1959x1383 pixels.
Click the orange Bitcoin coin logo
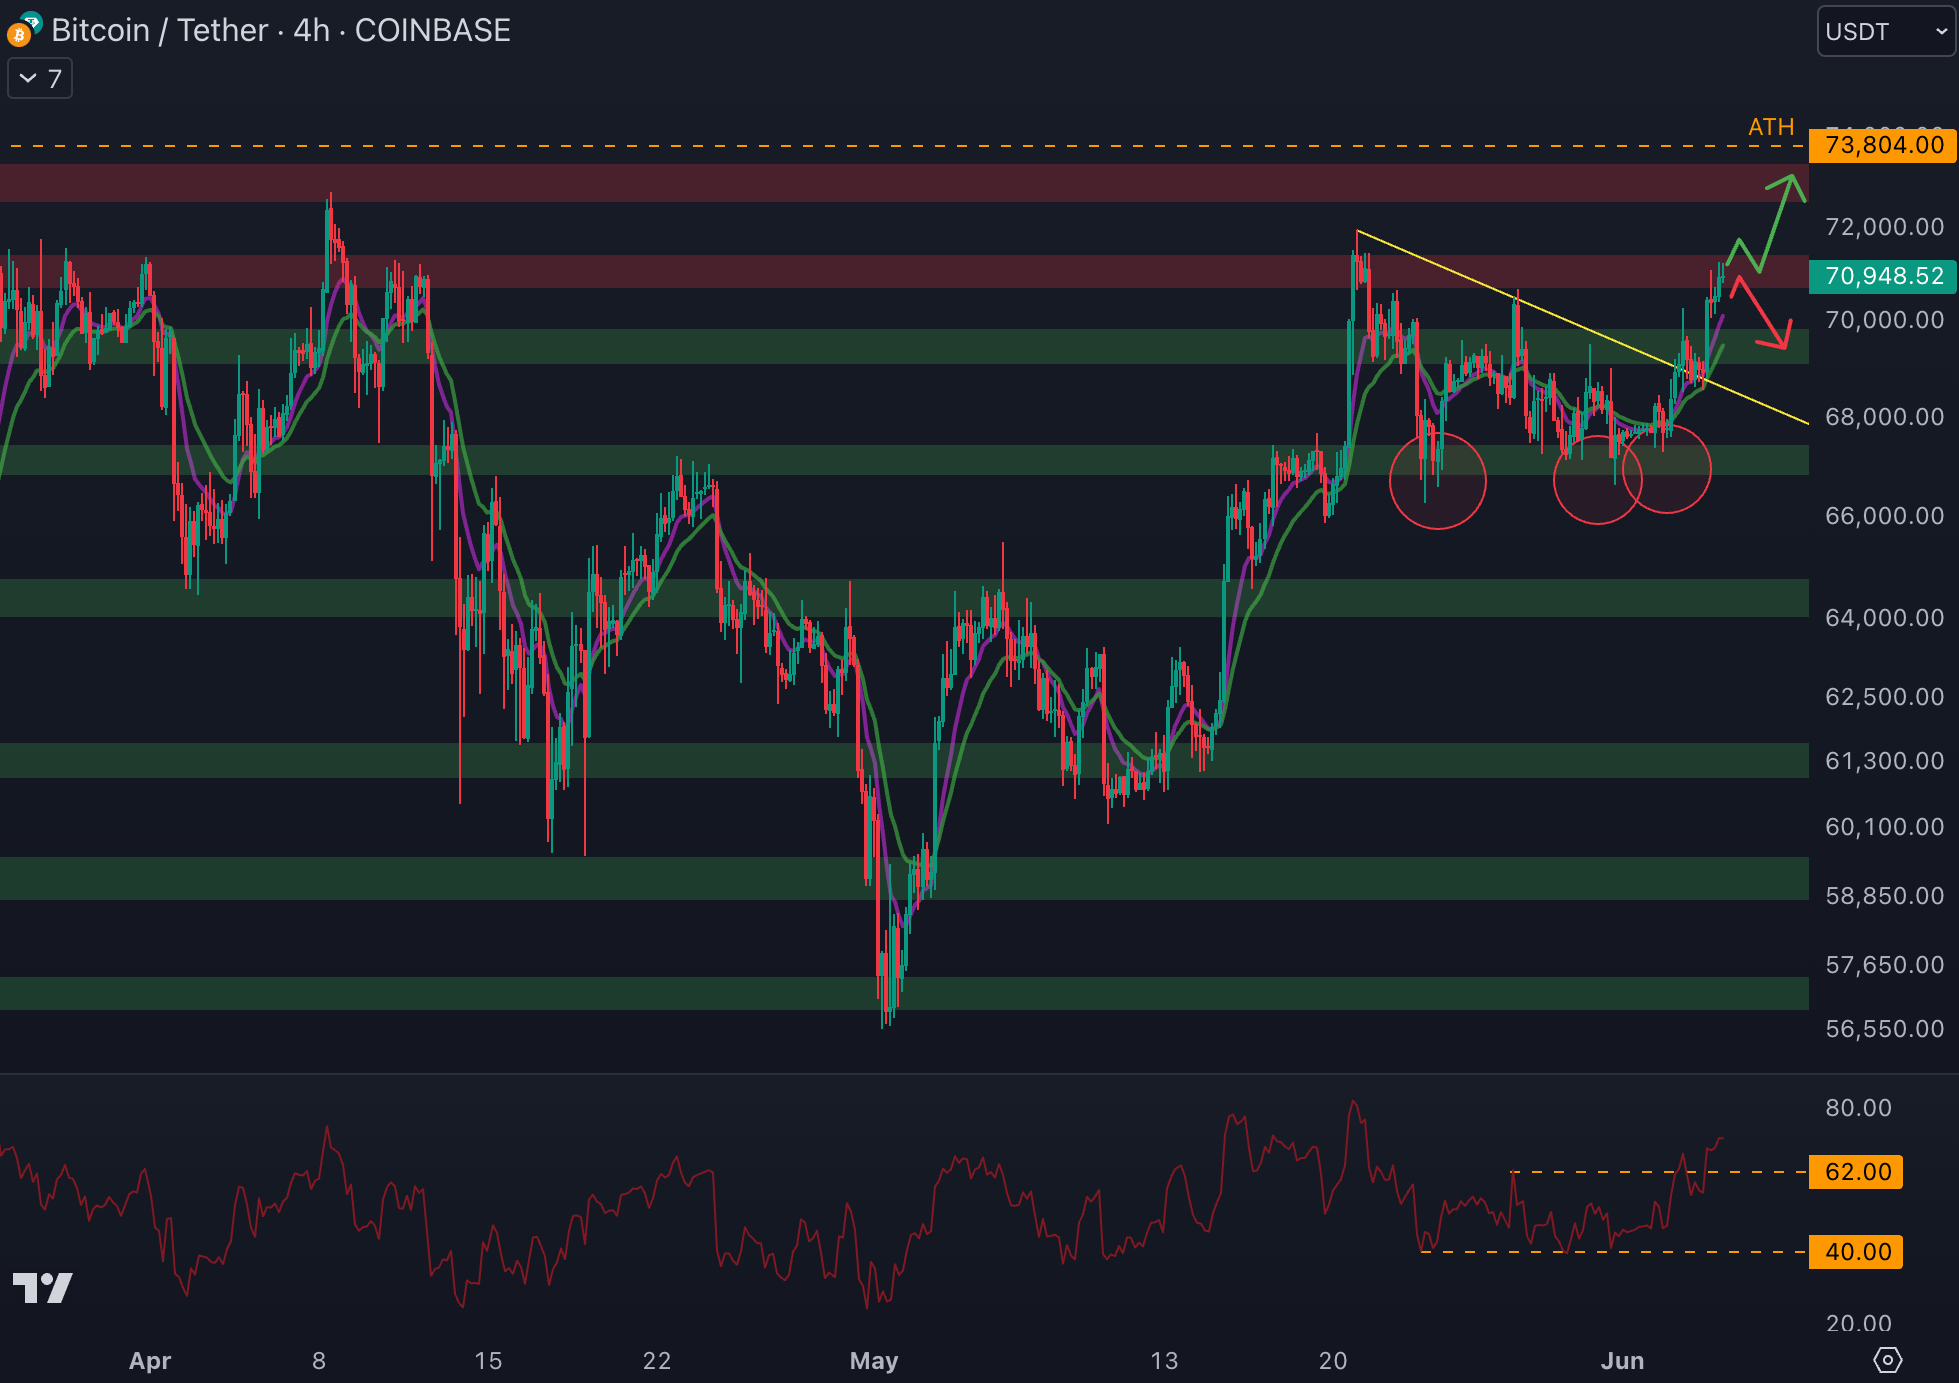point(17,37)
